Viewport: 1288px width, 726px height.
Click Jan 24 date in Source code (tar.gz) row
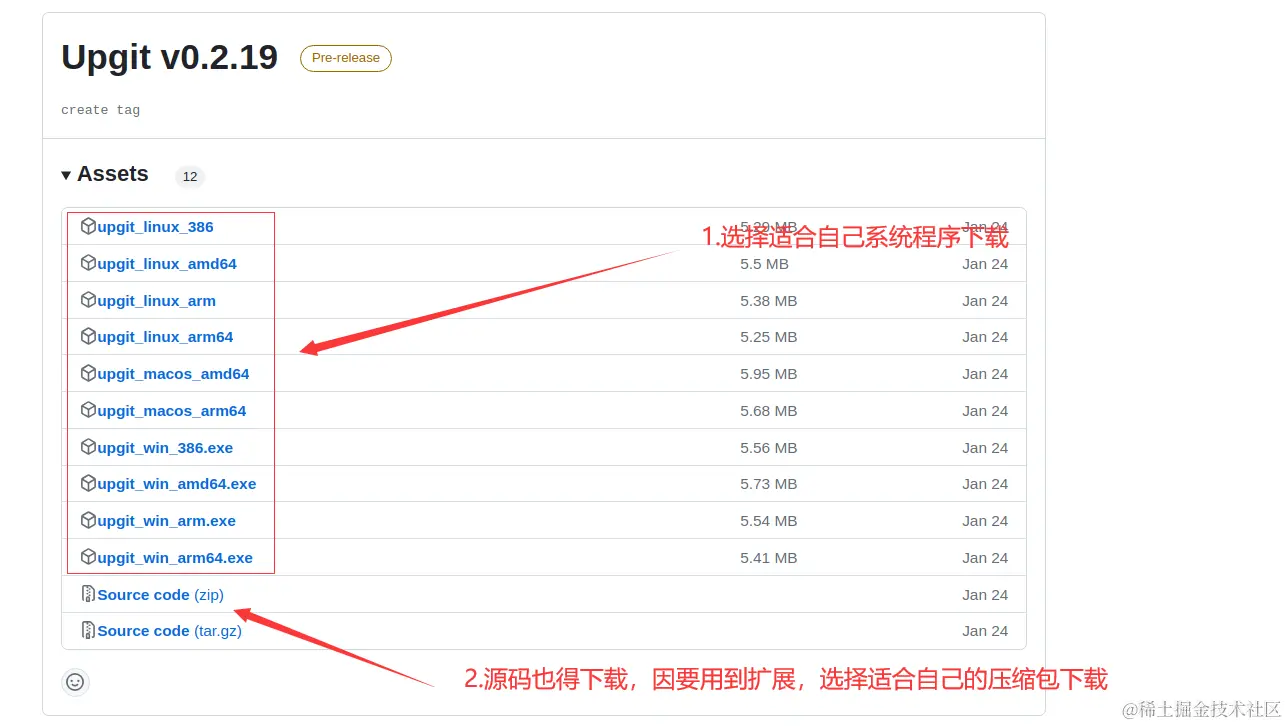pos(985,631)
